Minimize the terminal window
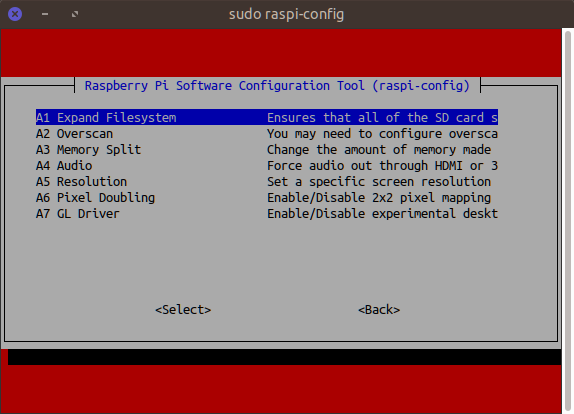 point(45,14)
